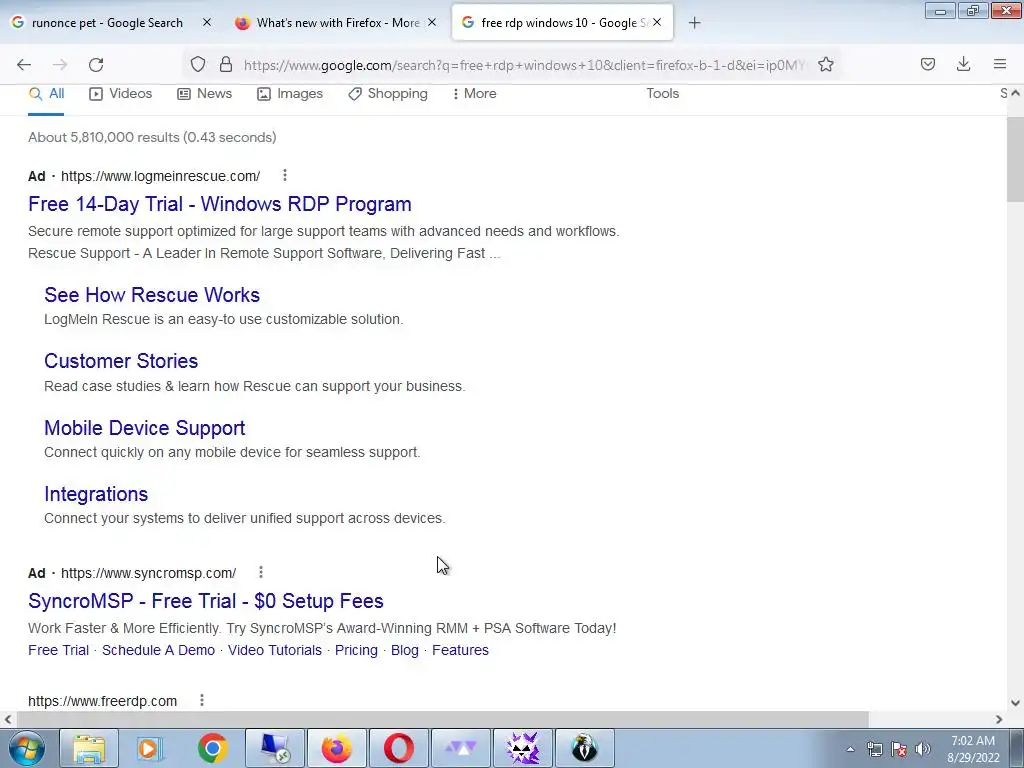Open the 'Integrations' link
This screenshot has width=1024, height=768.
(x=96, y=494)
